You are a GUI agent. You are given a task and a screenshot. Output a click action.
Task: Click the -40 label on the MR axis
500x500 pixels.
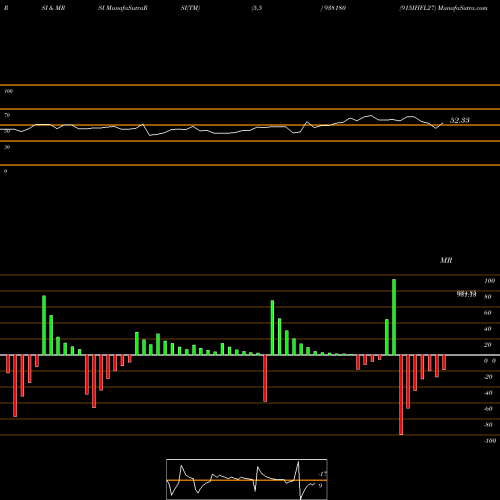(488, 393)
